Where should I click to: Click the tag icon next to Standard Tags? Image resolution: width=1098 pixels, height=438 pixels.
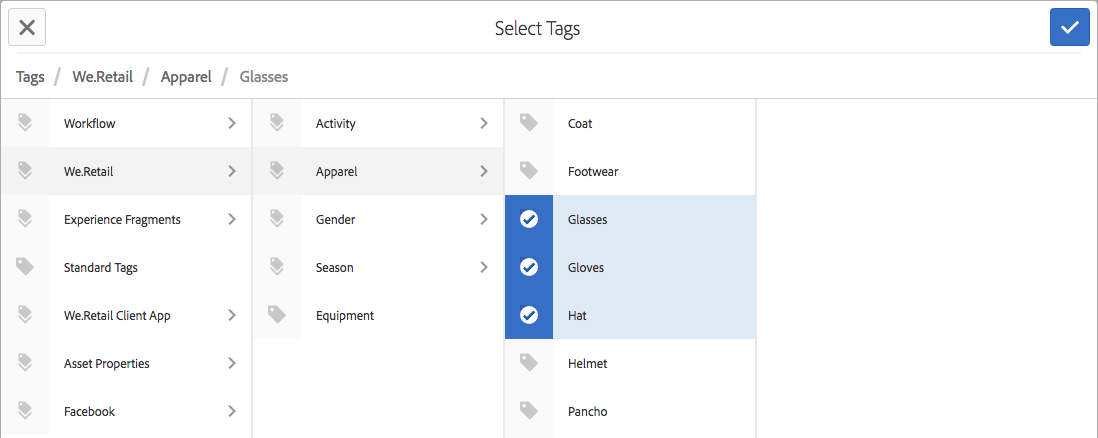click(25, 267)
